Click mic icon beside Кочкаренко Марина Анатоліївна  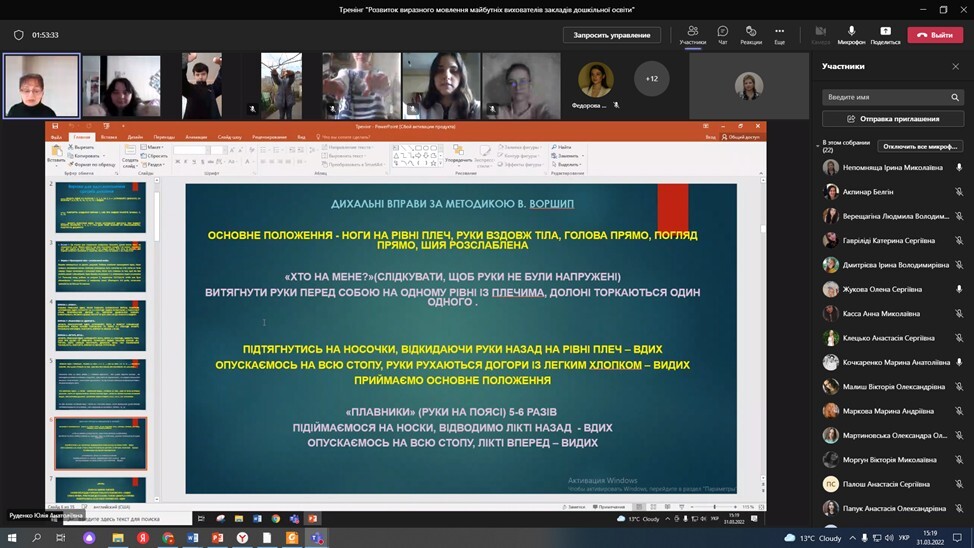click(x=959, y=362)
